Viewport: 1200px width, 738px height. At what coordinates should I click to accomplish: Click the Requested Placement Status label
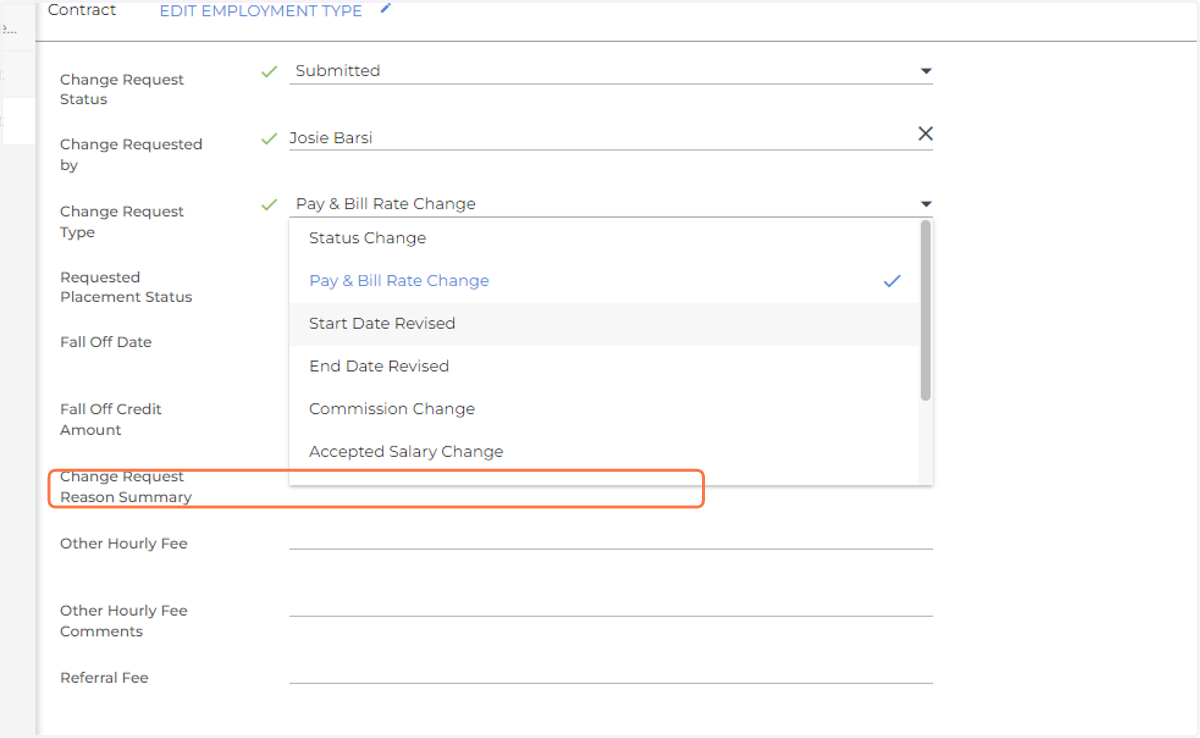(126, 287)
